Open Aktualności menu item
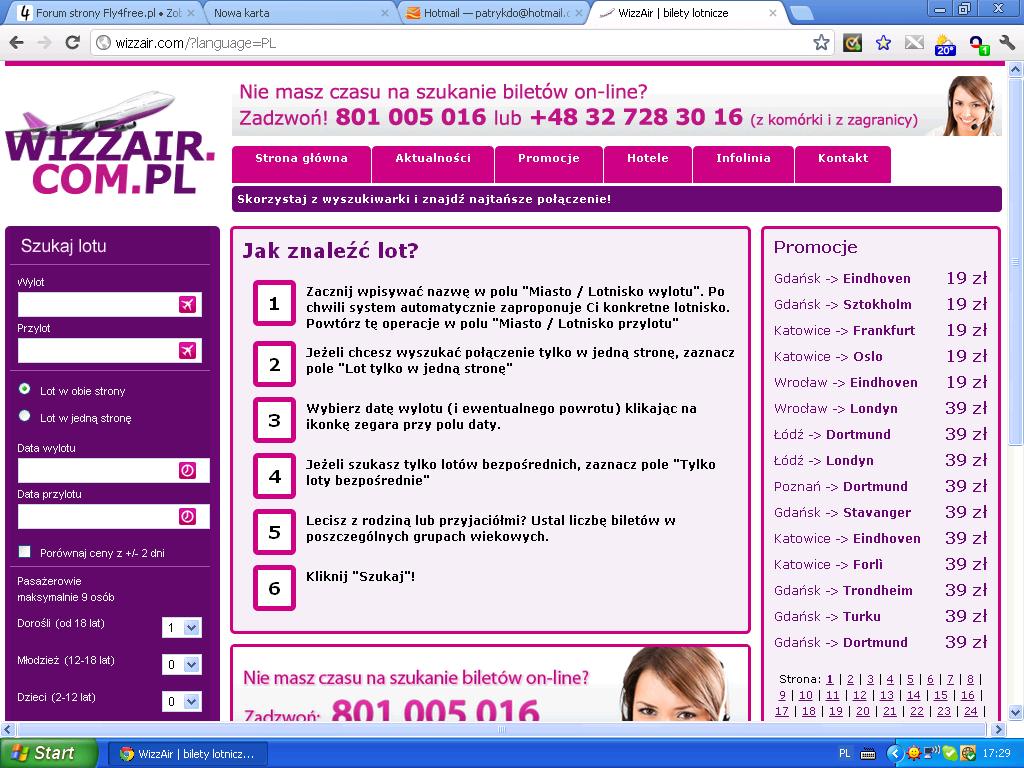Image resolution: width=1024 pixels, height=768 pixels. pos(433,163)
